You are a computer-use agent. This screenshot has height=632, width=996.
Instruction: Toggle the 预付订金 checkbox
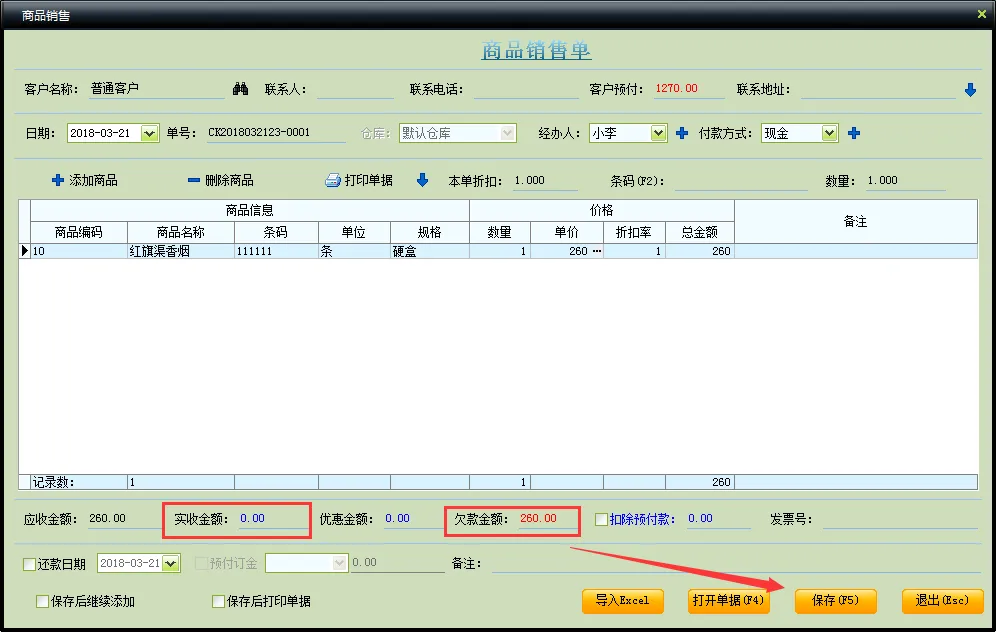(x=201, y=563)
